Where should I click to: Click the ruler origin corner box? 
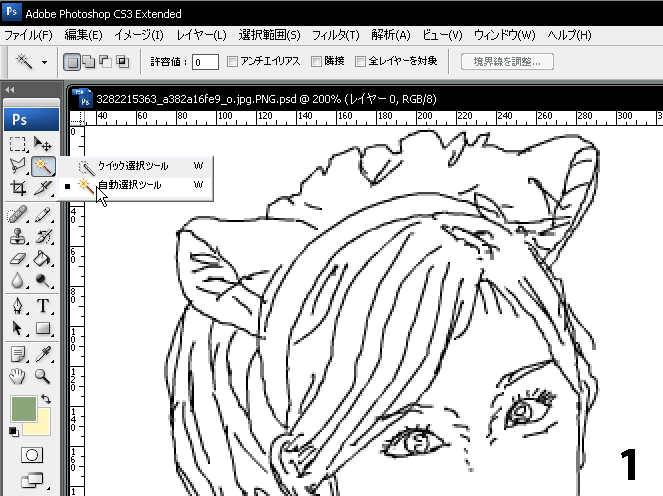pos(77,118)
